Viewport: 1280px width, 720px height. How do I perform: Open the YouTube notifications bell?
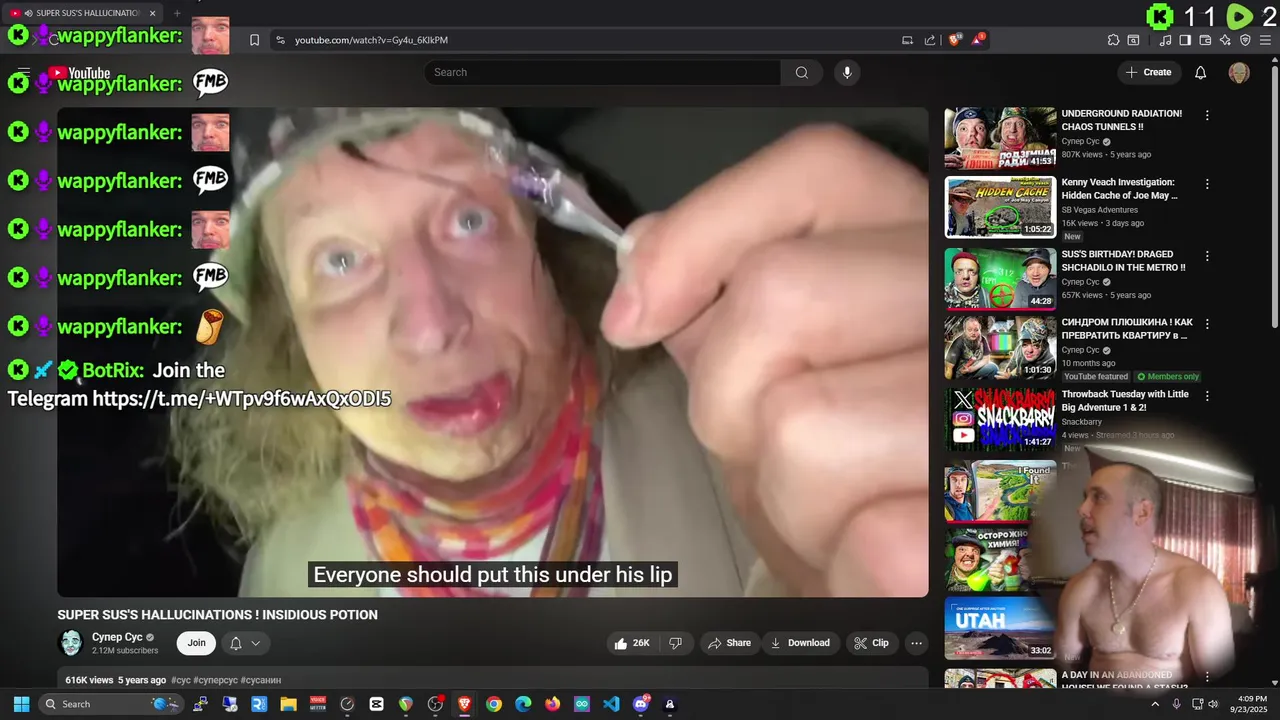[x=1200, y=72]
